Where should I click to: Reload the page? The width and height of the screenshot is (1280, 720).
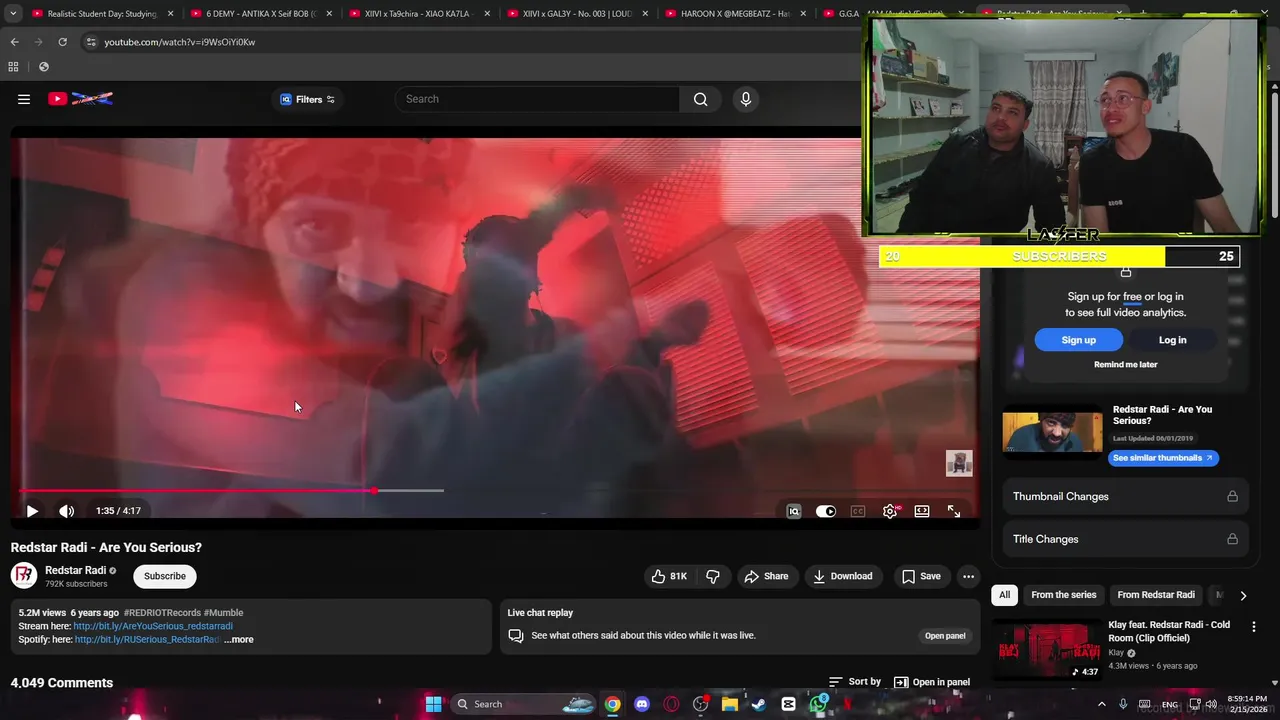pyautogui.click(x=62, y=42)
